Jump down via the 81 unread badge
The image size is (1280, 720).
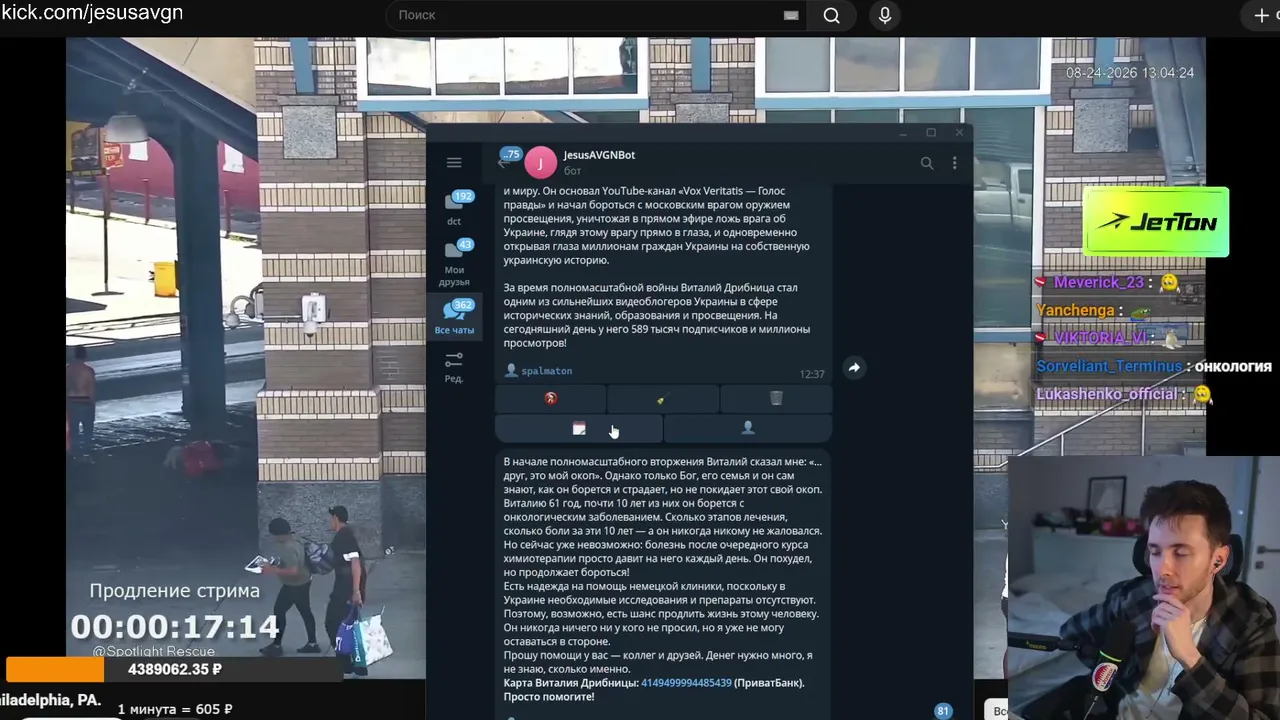coord(943,711)
